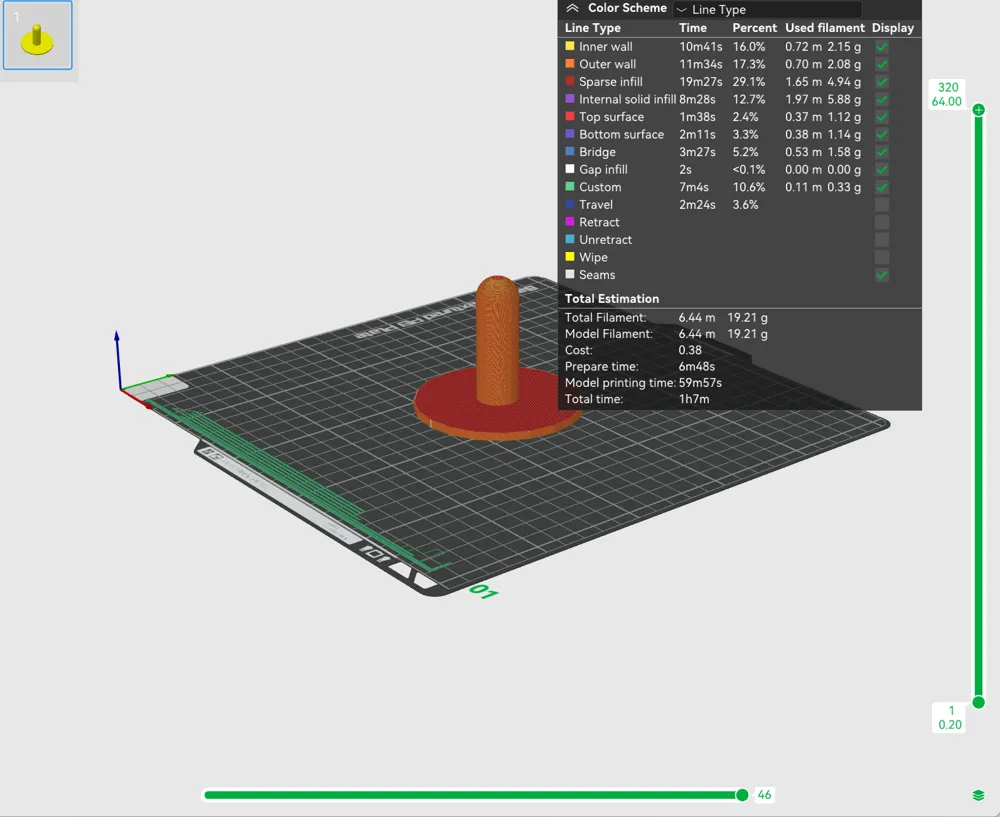This screenshot has width=1000, height=817.
Task: Click the Outer wall orange color swatch
Action: tap(570, 64)
